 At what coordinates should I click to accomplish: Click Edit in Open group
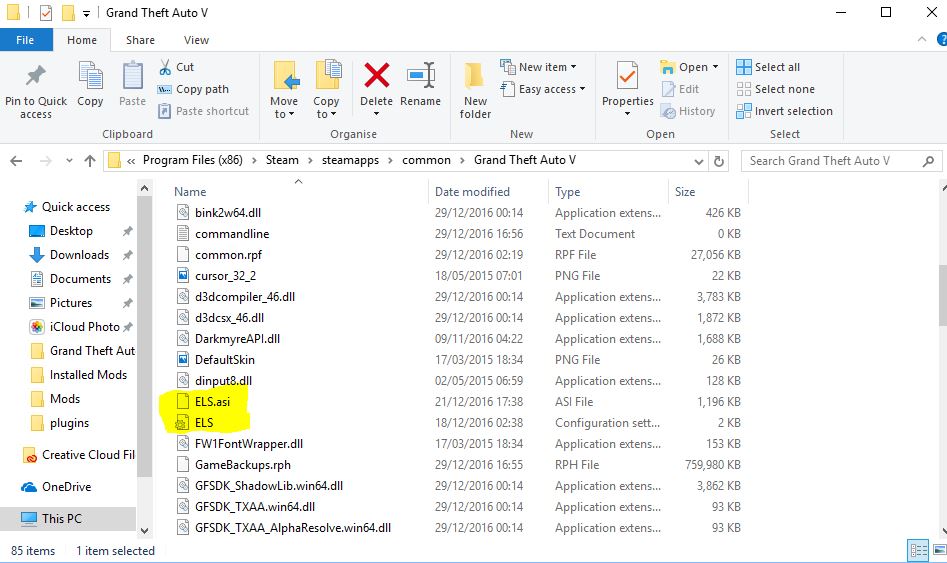point(681,89)
